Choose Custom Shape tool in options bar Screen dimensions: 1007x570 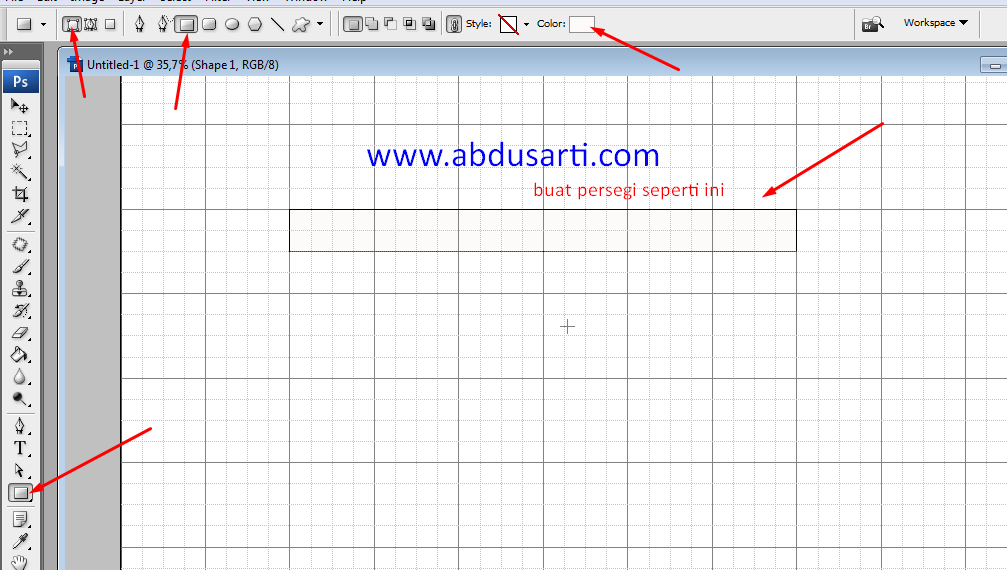point(301,24)
